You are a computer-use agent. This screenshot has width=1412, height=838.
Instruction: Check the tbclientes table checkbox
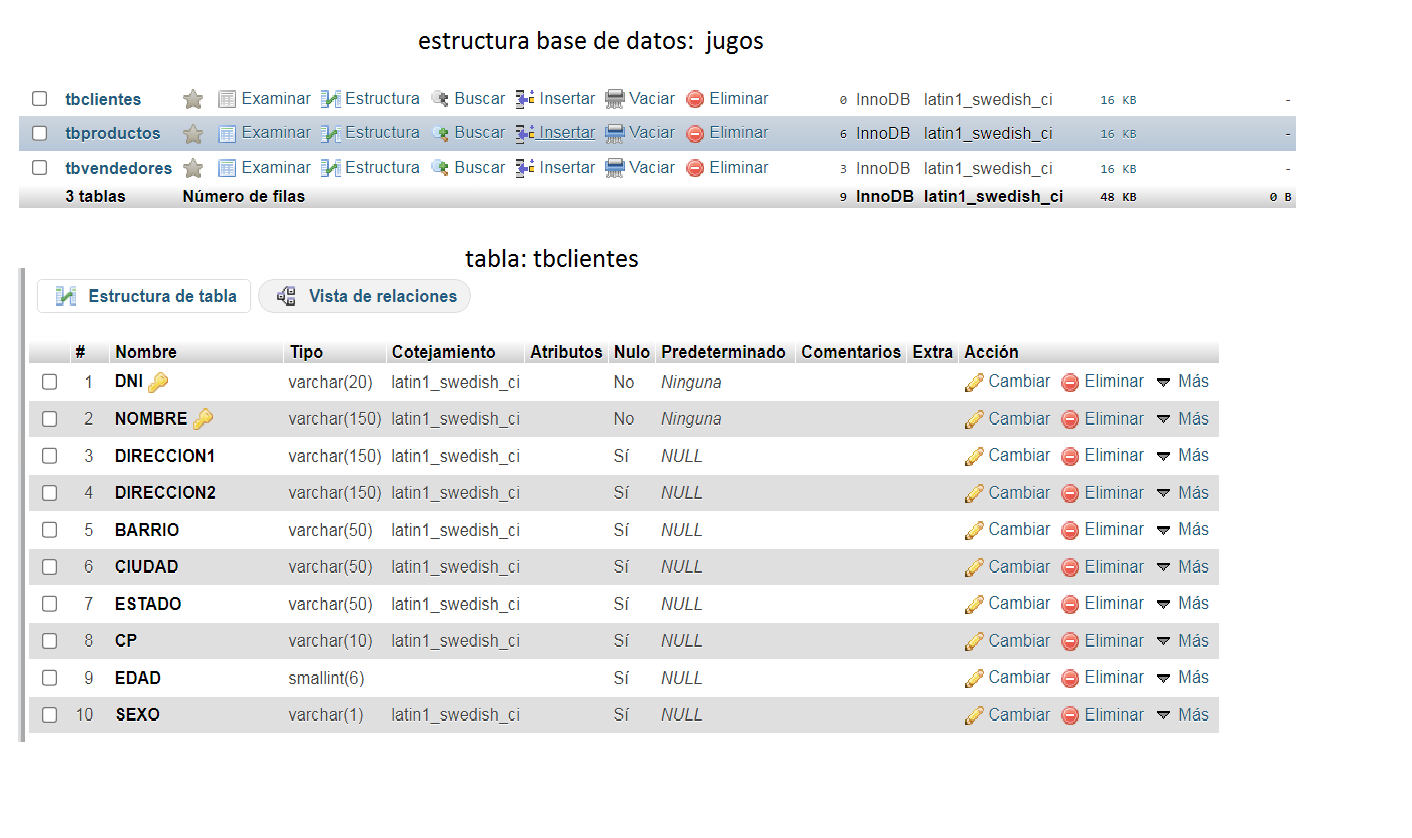point(40,99)
